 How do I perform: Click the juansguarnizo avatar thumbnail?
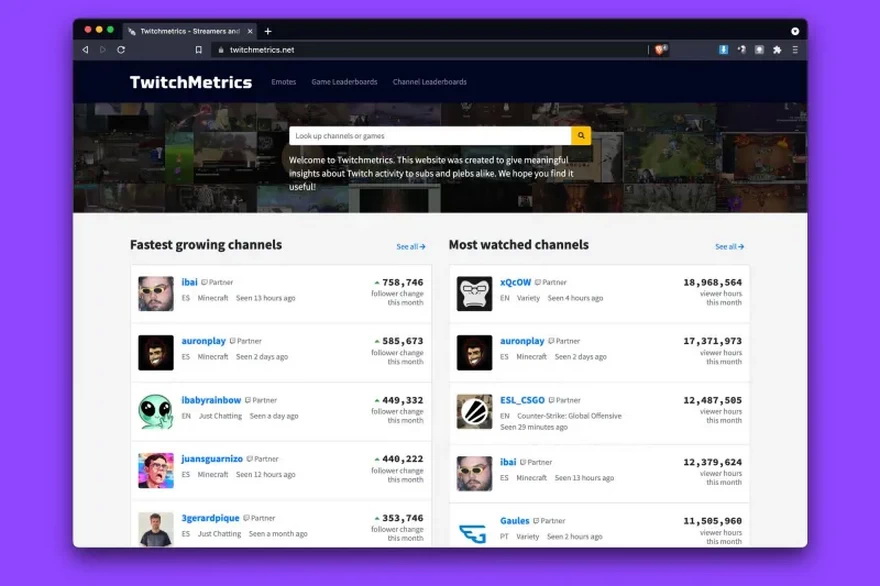click(x=156, y=470)
